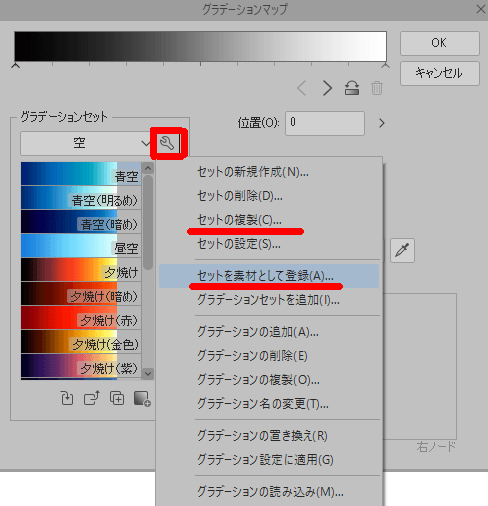
Task: Select グラデーションの削除(E) entry
Action: pos(269,356)
